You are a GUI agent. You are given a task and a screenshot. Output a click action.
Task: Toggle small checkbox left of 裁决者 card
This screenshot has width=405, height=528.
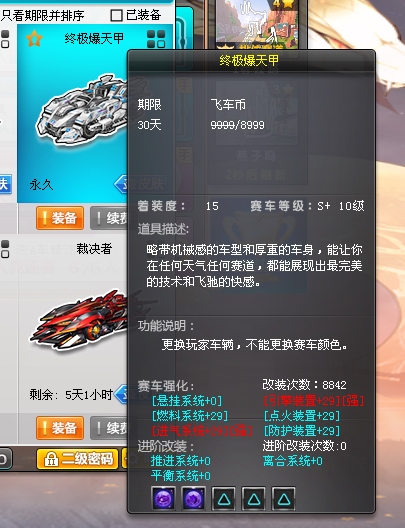tap(5, 249)
